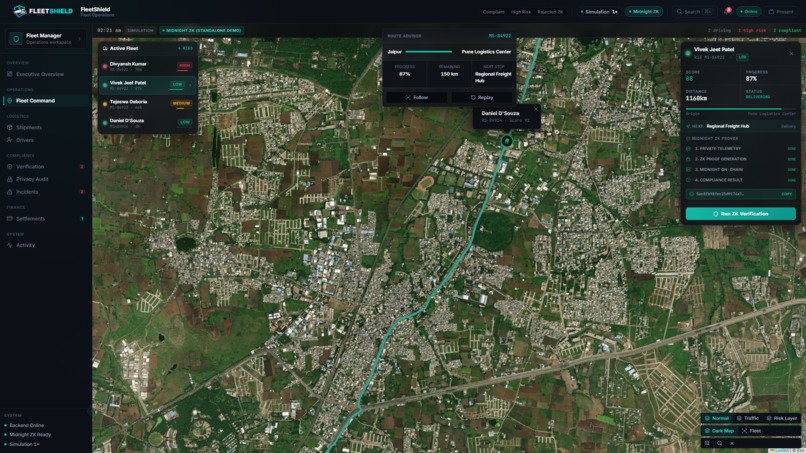Toggle the Online status pill
The height and width of the screenshot is (453, 806).
(748, 11)
